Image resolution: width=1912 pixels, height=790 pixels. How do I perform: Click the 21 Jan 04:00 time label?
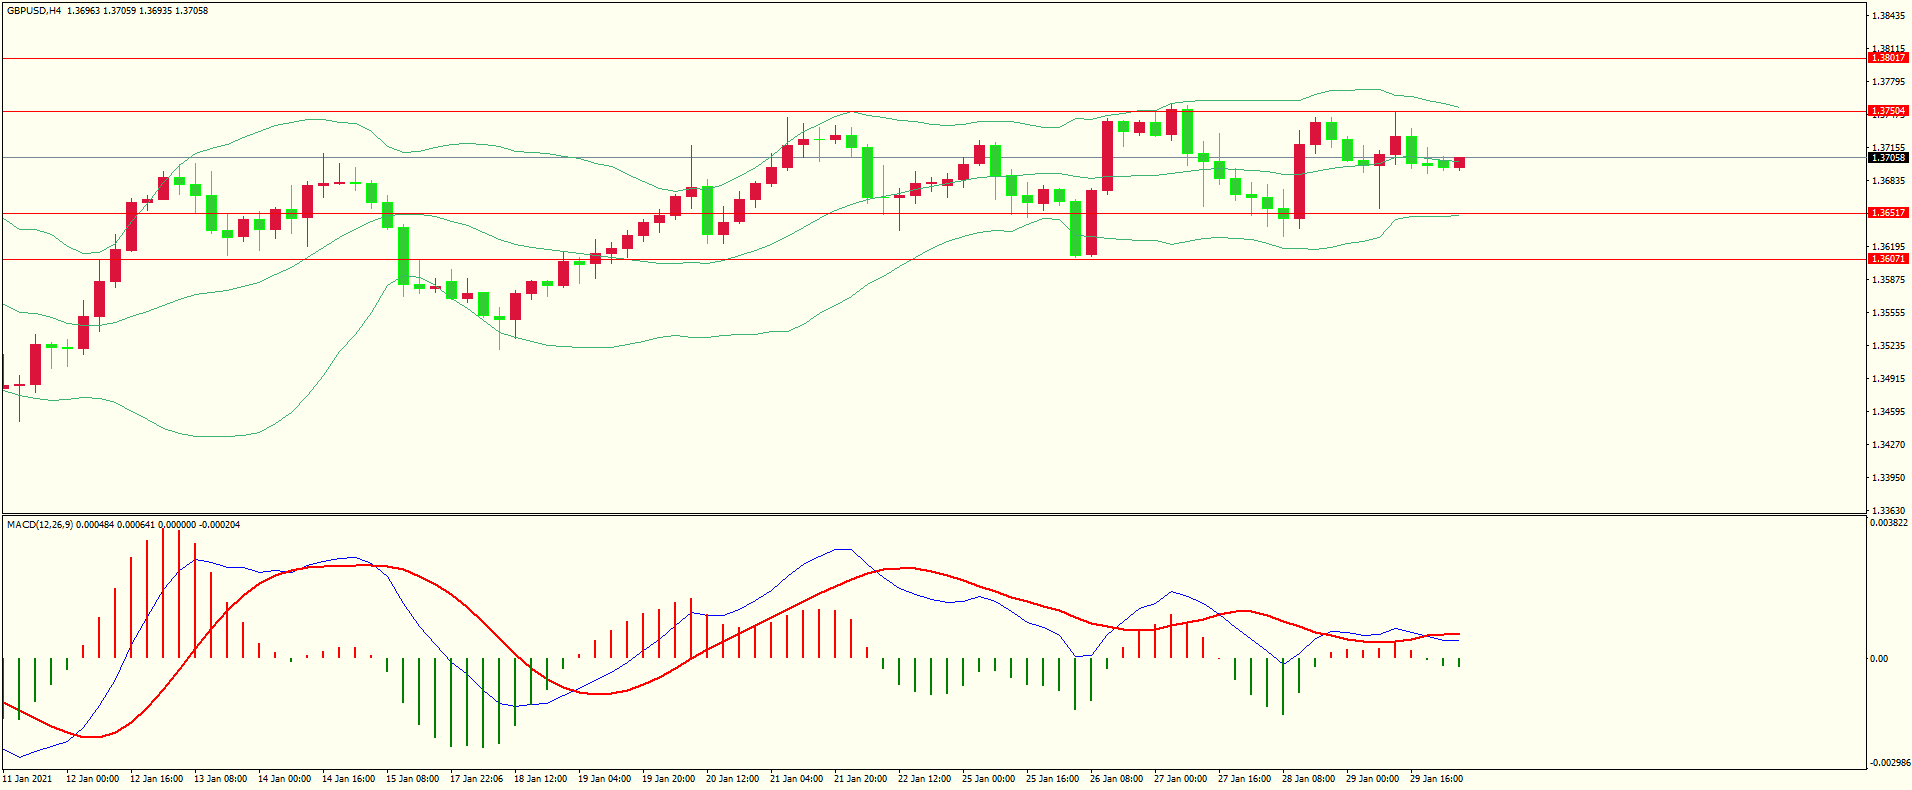coord(796,779)
